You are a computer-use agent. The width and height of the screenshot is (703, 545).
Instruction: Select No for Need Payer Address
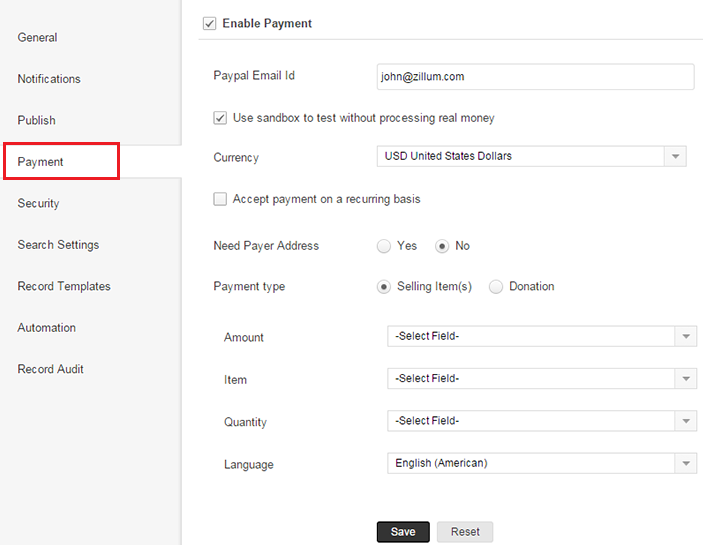(x=441, y=246)
